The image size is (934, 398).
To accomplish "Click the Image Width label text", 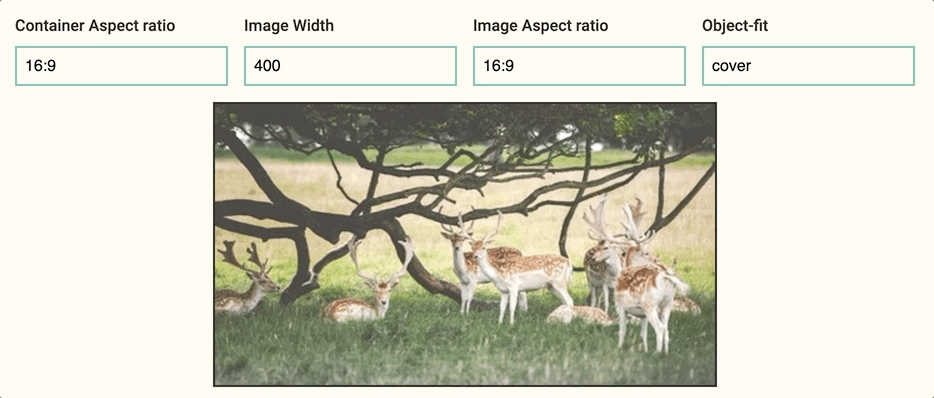I will tap(289, 26).
